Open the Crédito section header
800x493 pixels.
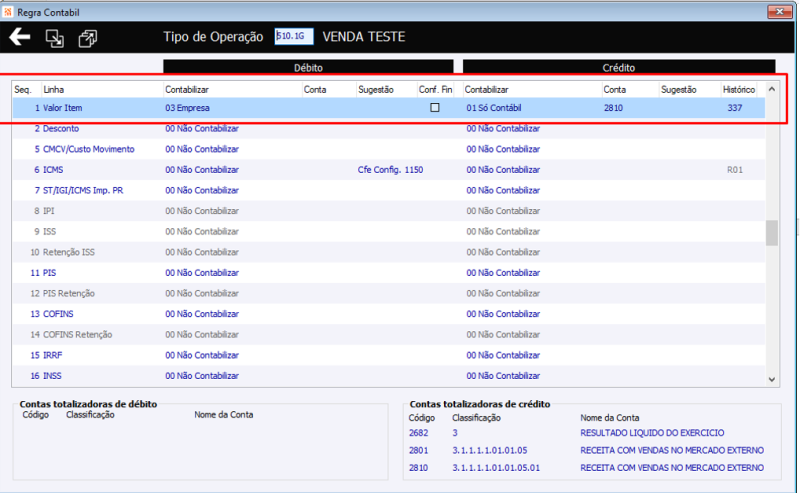pos(618,67)
